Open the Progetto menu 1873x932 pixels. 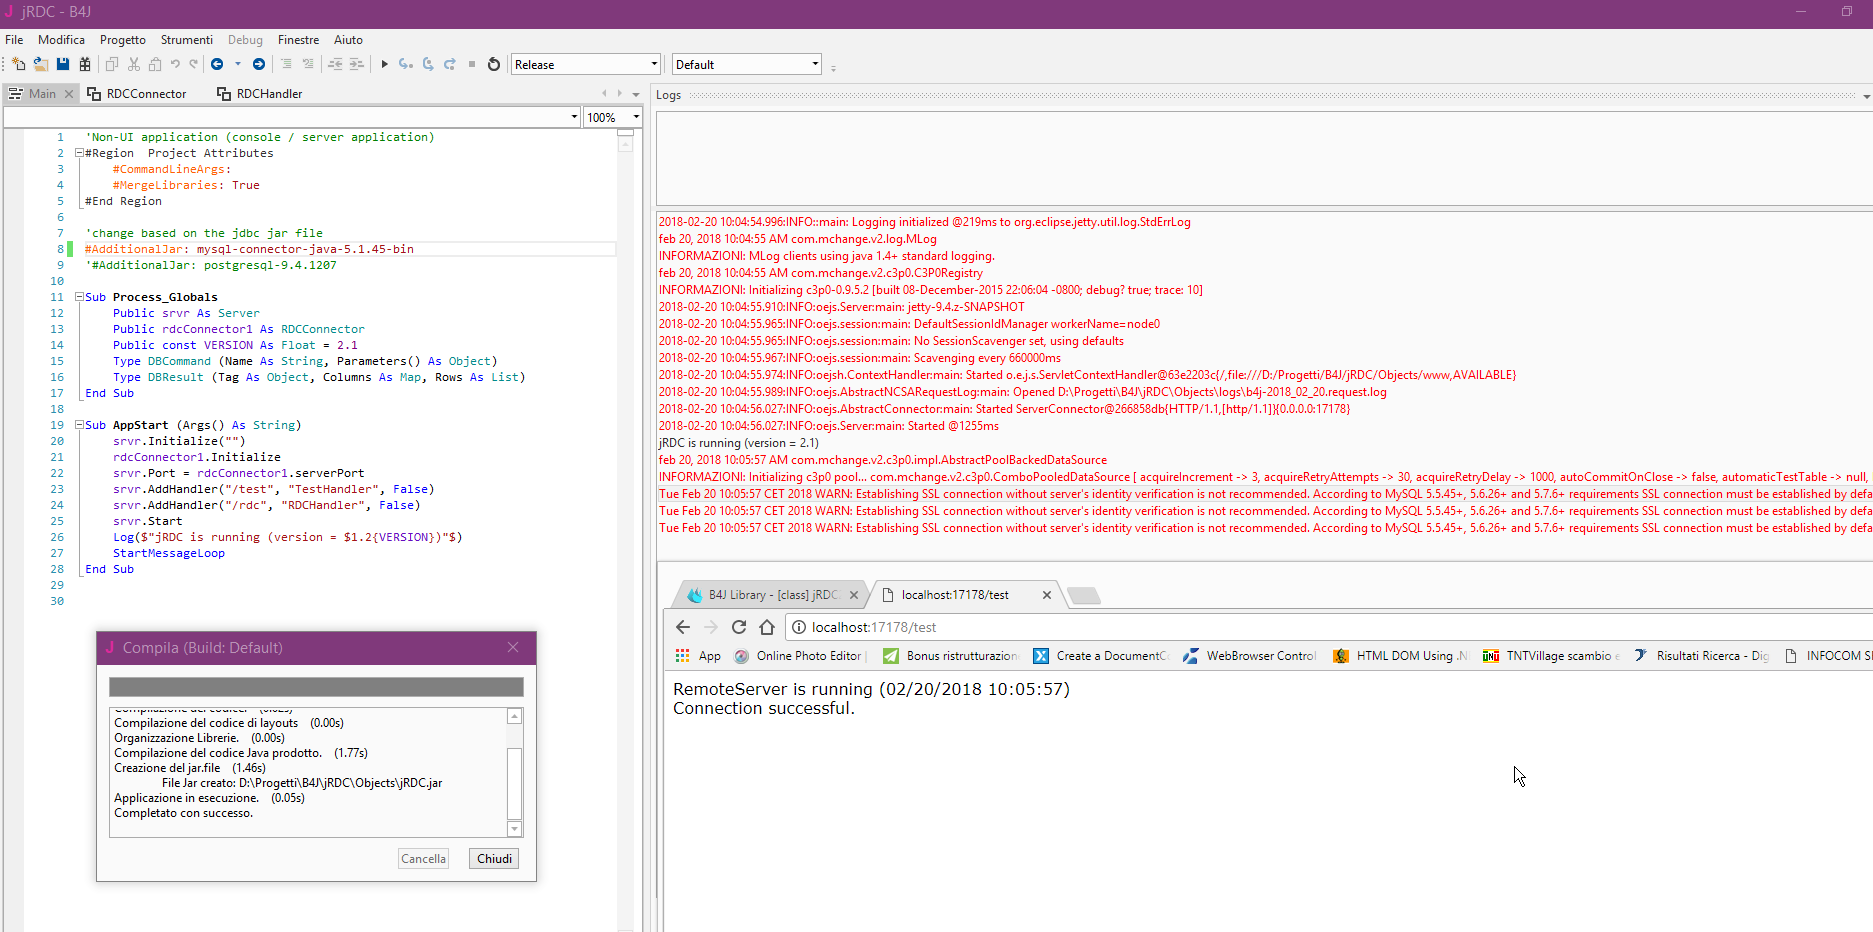(x=123, y=40)
